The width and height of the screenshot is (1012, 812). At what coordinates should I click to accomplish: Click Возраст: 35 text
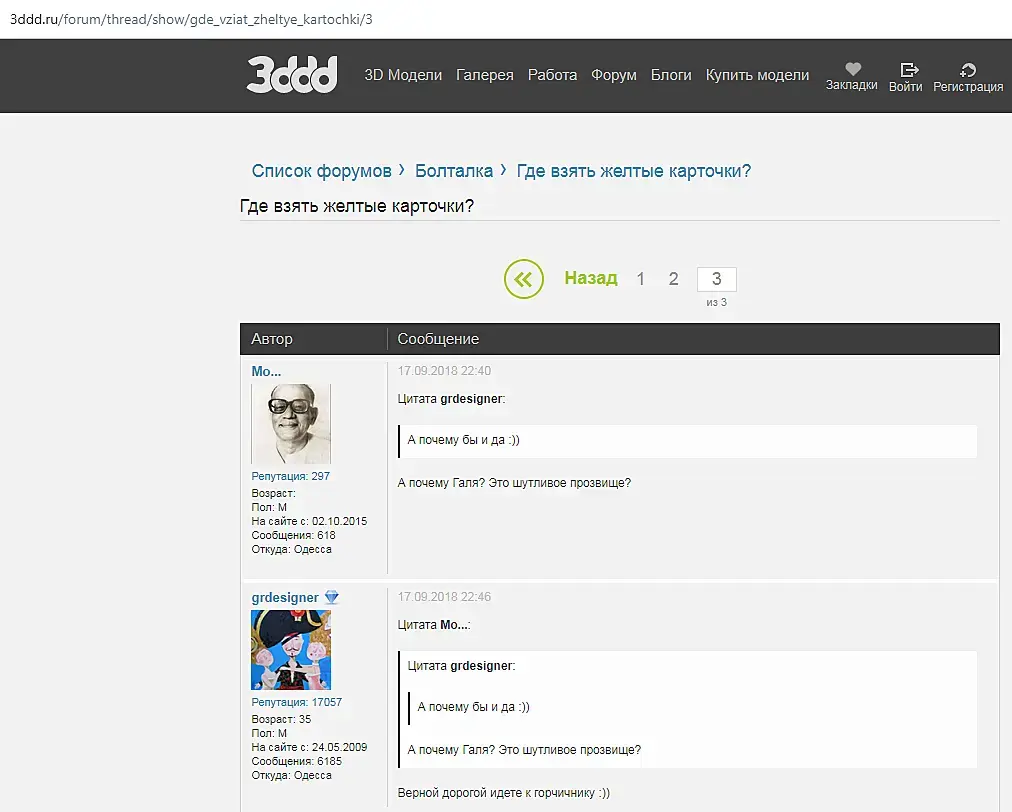coord(281,719)
